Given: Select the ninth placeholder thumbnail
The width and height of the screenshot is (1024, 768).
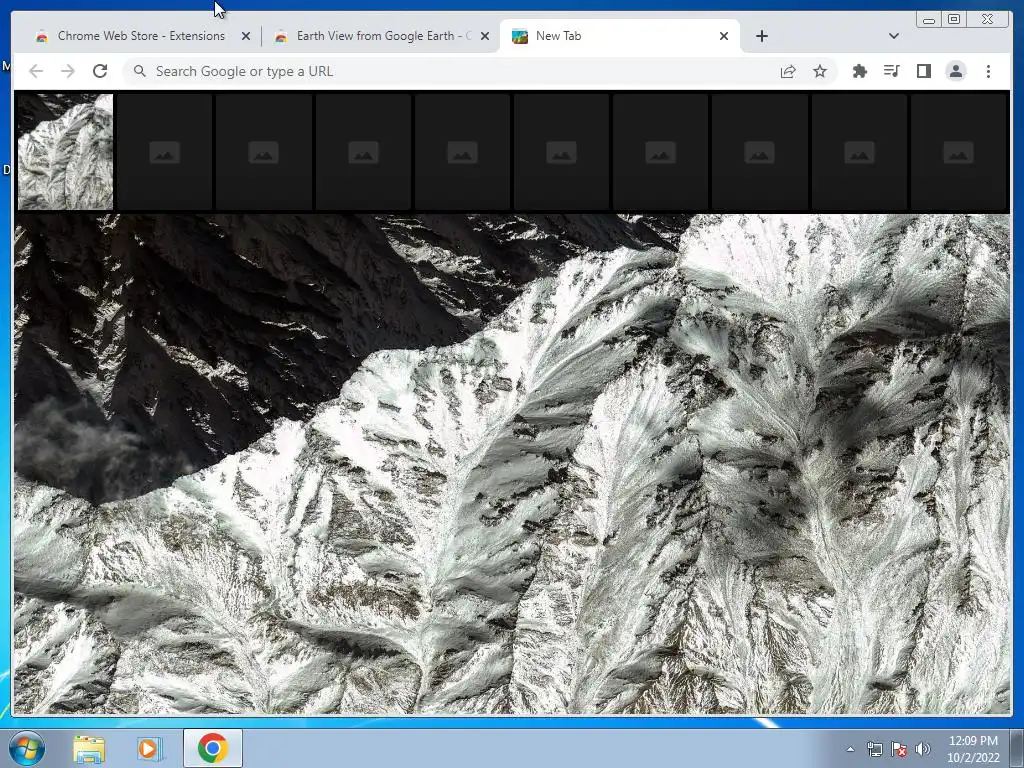Looking at the screenshot, I should pos(859,152).
